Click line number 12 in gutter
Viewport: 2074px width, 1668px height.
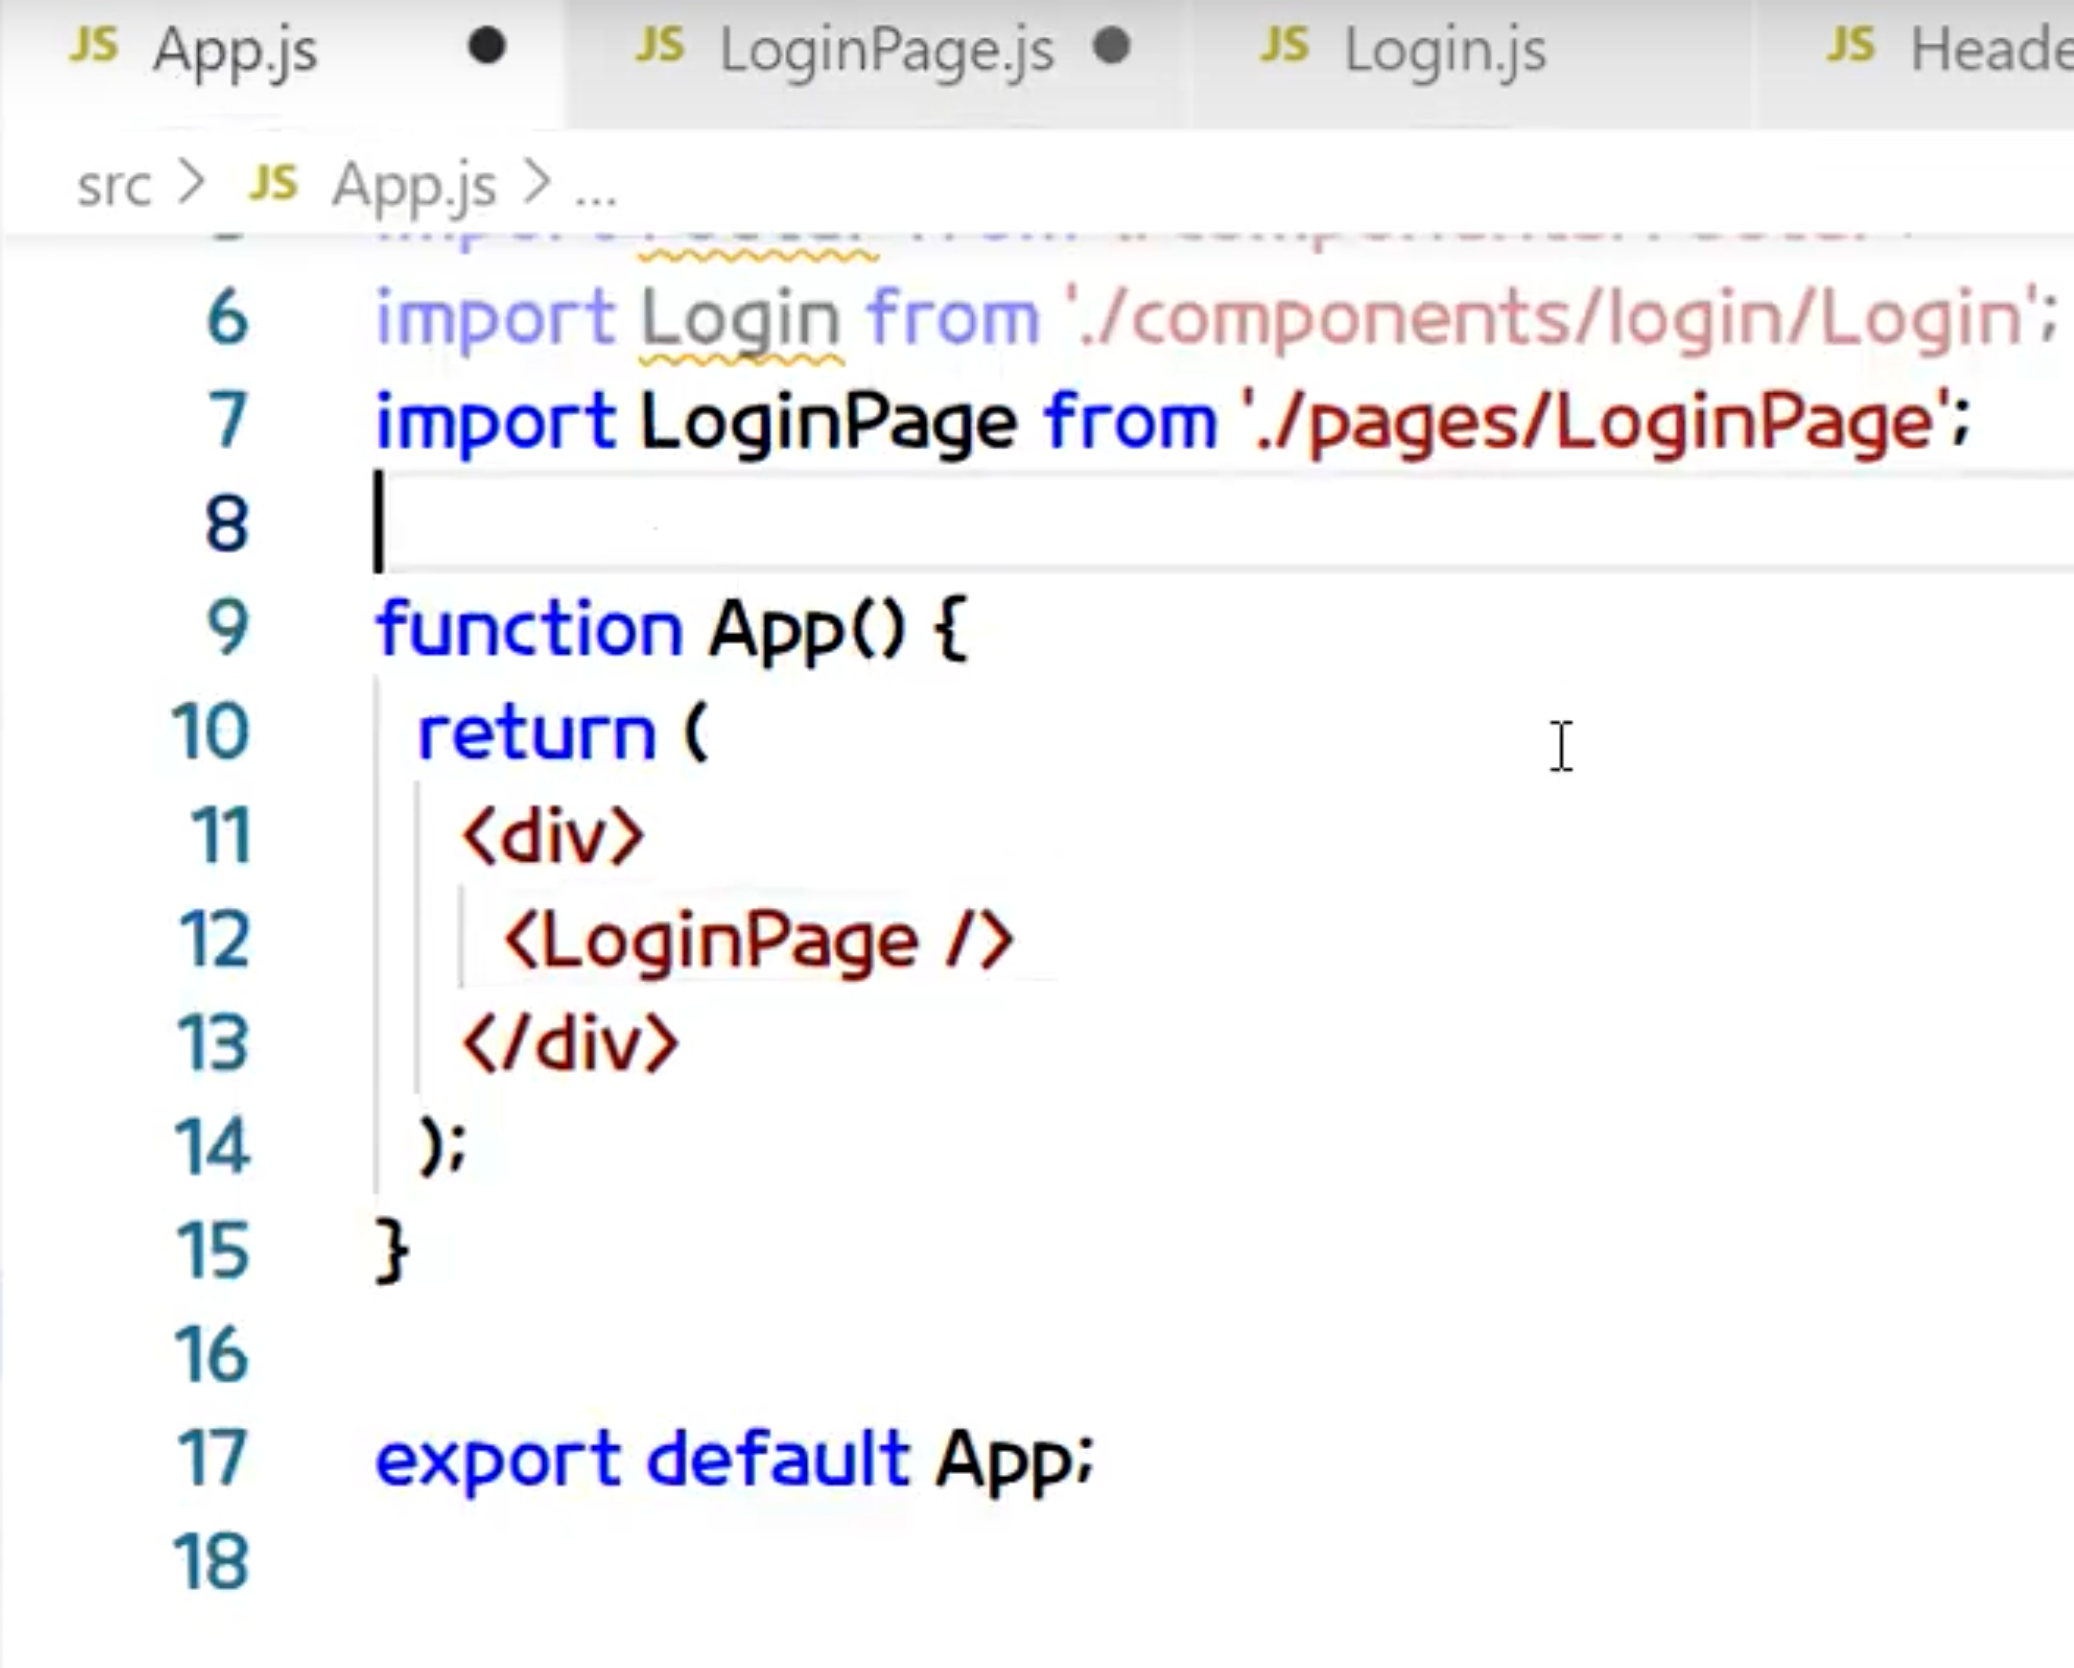(213, 940)
